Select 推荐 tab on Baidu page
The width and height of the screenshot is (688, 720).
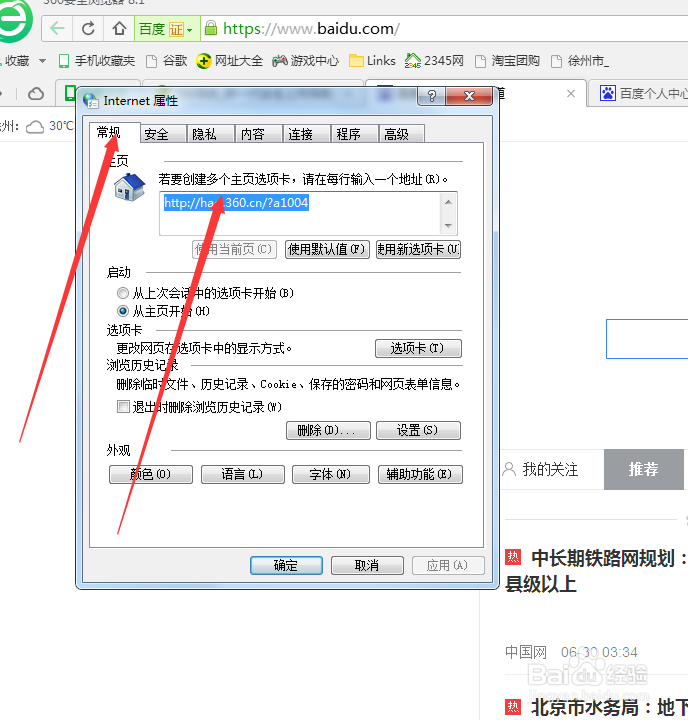(x=643, y=469)
